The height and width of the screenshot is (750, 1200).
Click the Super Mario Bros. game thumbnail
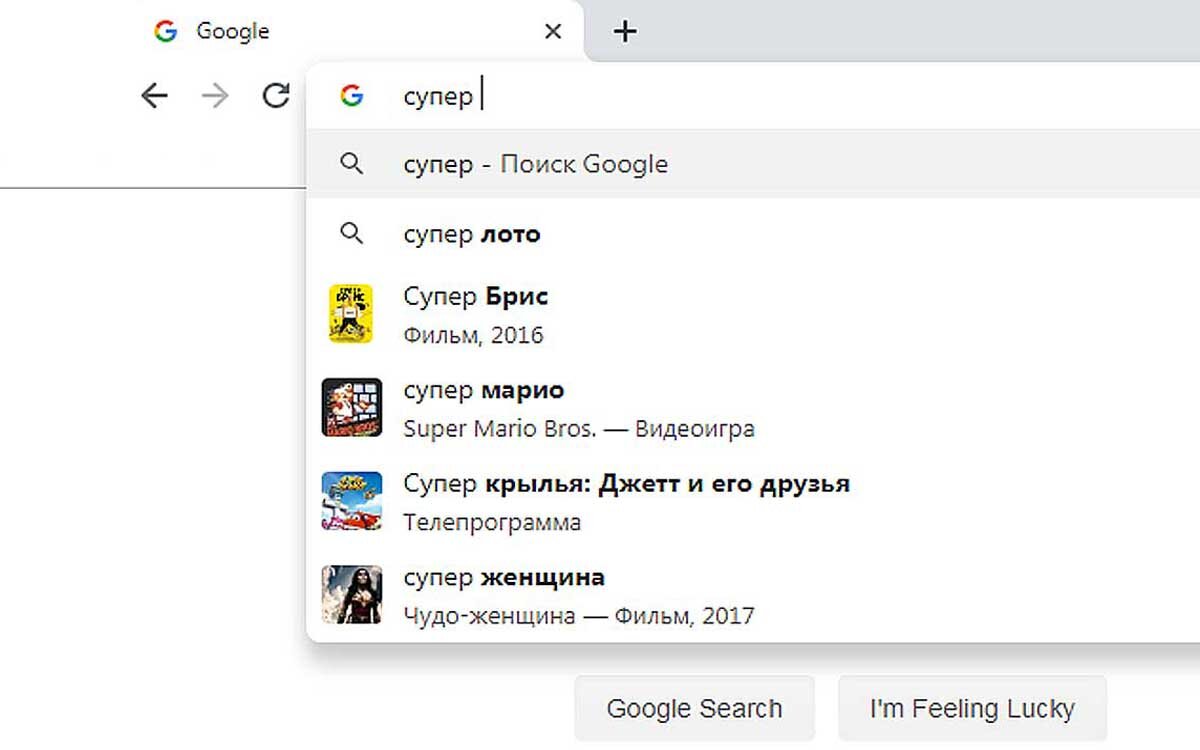[351, 407]
